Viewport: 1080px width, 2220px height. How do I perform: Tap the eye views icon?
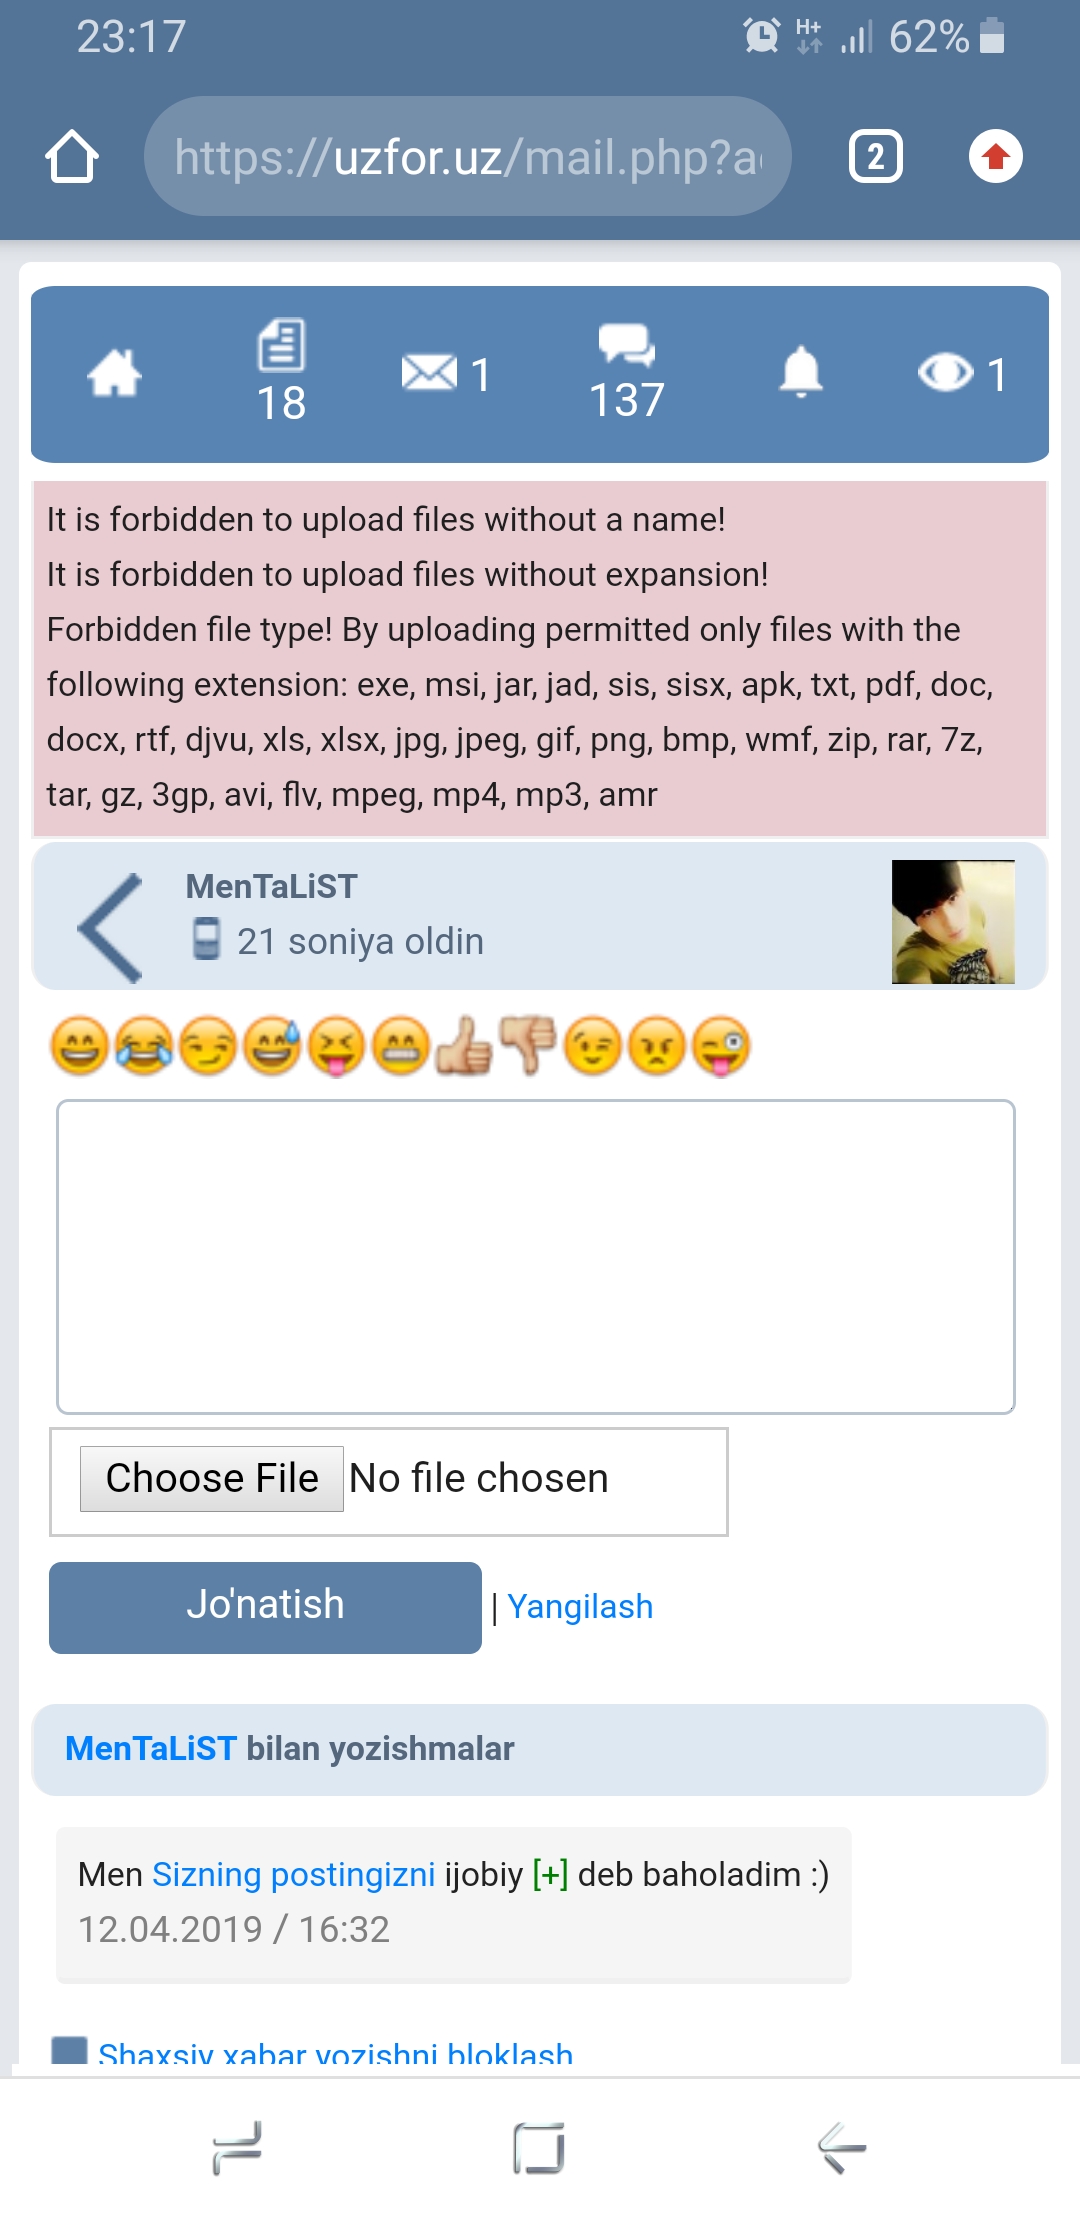tap(946, 373)
